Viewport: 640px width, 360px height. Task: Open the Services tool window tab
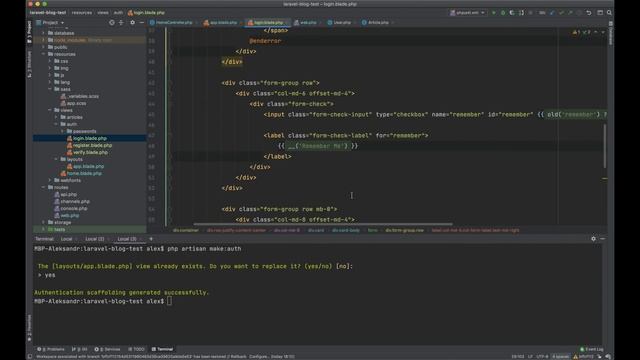click(107, 349)
